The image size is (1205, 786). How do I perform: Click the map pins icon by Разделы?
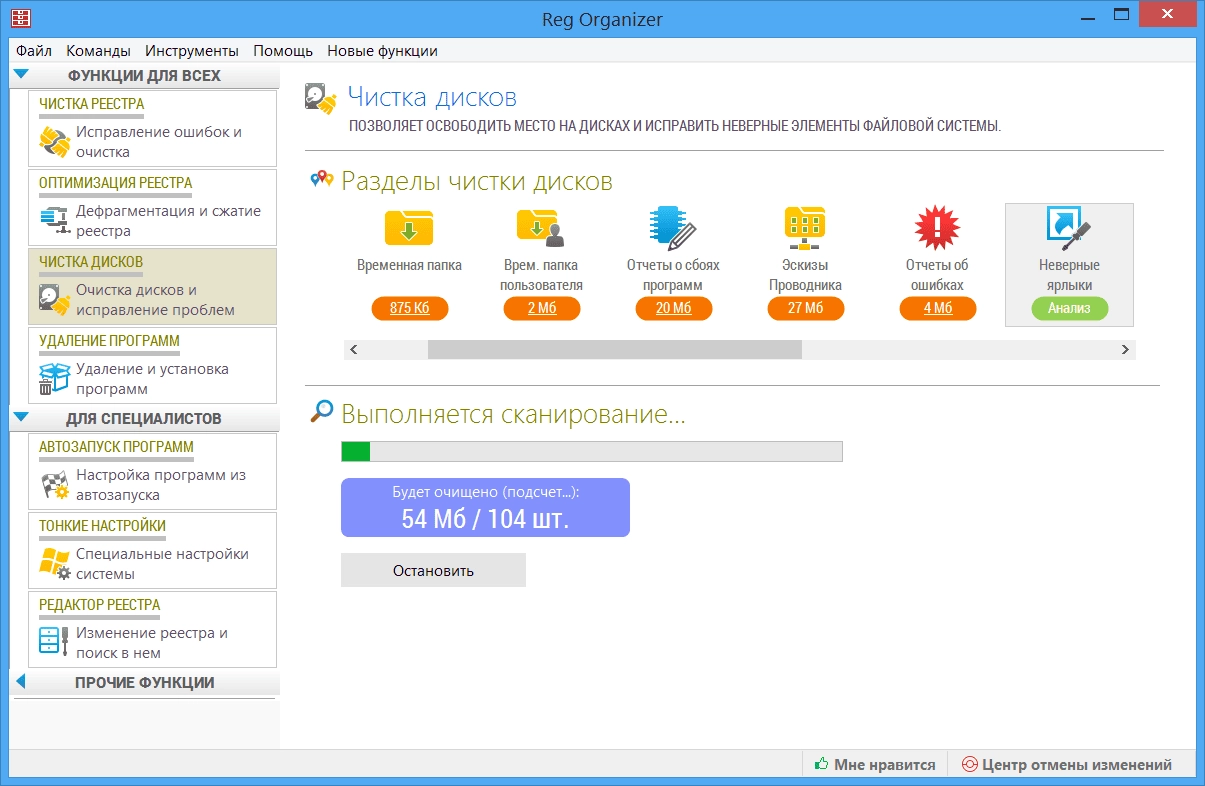[321, 180]
